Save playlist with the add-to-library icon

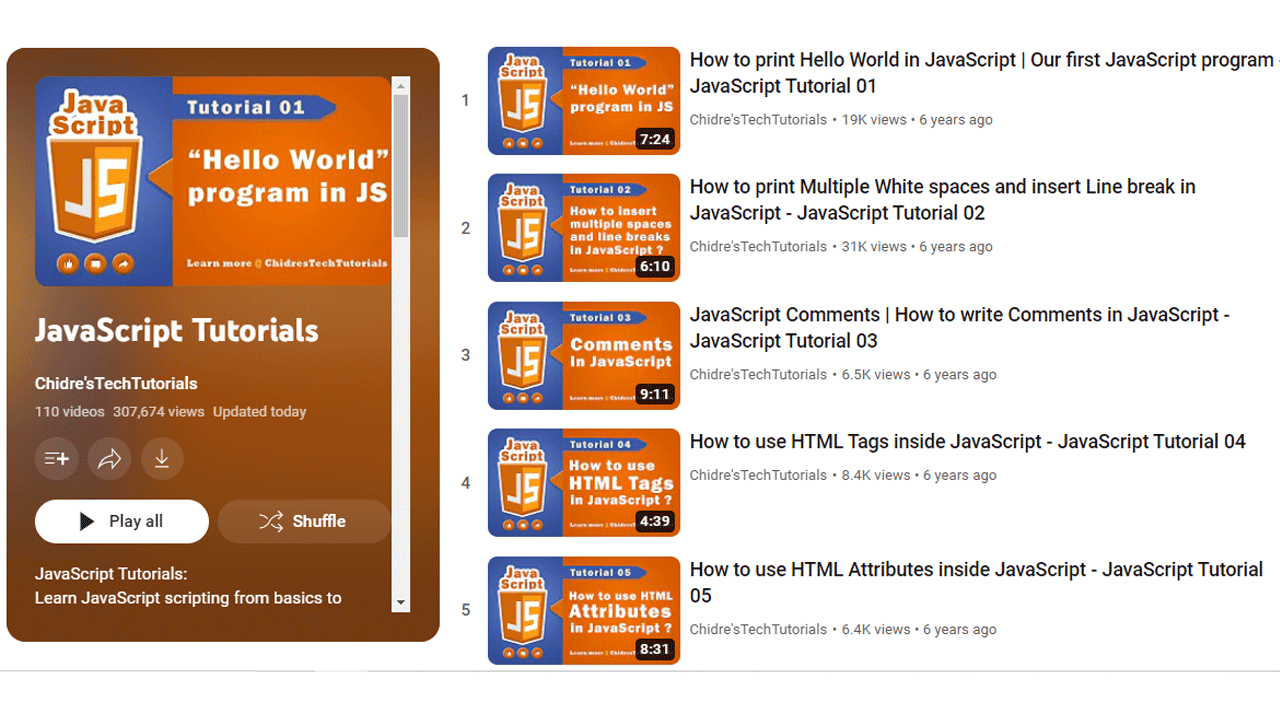pyautogui.click(x=57, y=459)
